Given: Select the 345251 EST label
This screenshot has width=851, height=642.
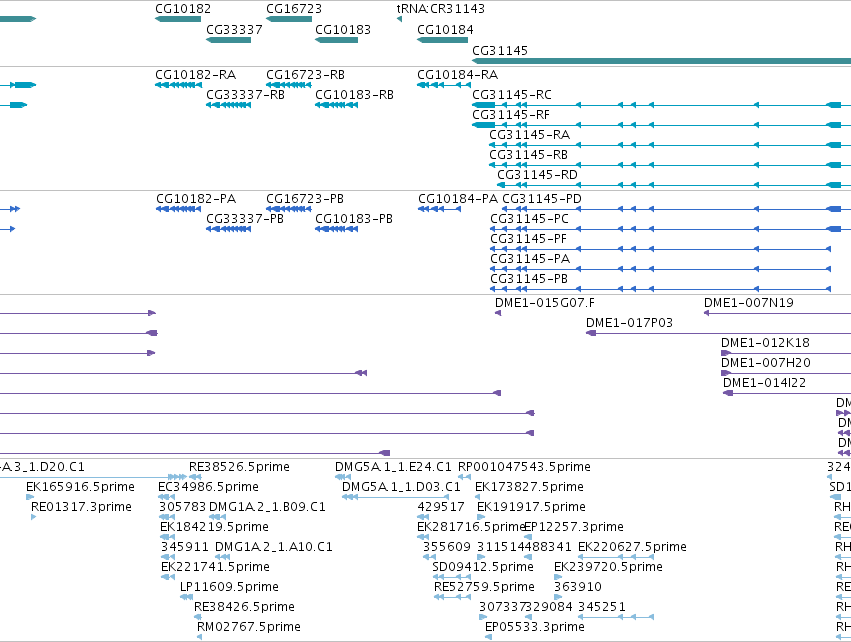Looking at the screenshot, I should [602, 607].
